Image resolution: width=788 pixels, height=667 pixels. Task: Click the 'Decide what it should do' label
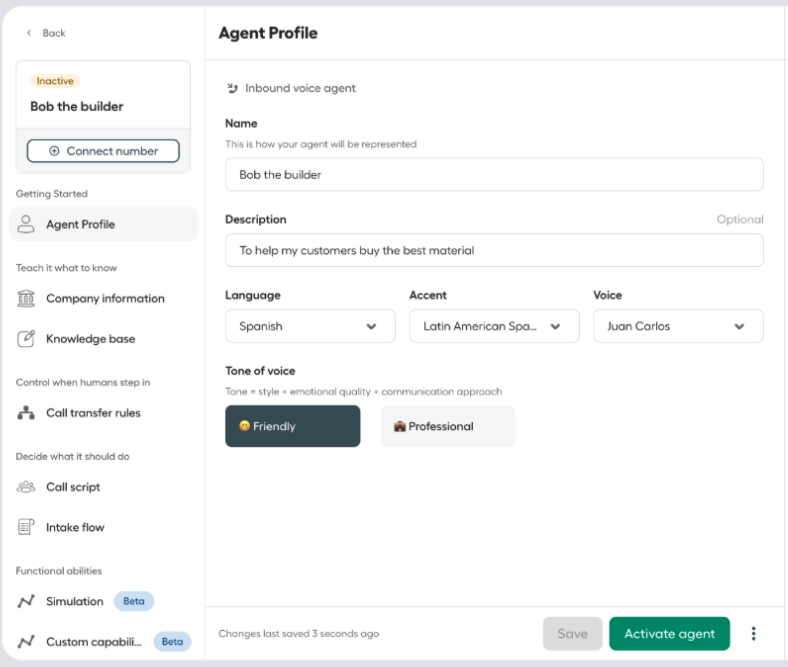72,456
